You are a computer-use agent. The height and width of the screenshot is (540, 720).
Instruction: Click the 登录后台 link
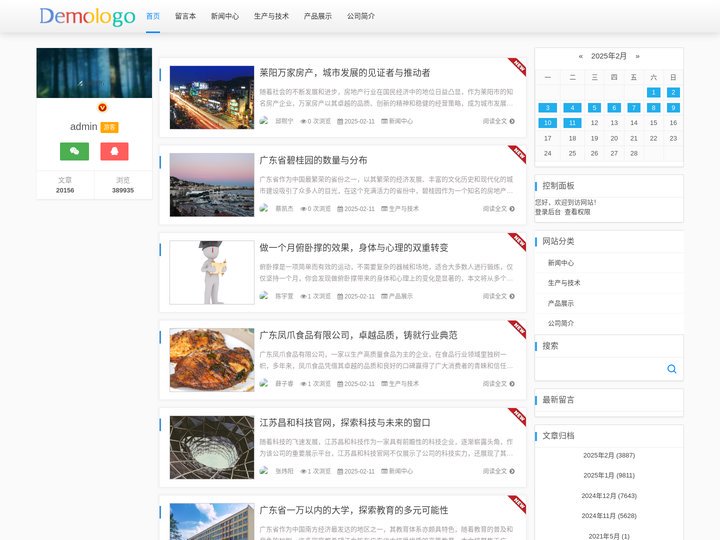pos(548,212)
